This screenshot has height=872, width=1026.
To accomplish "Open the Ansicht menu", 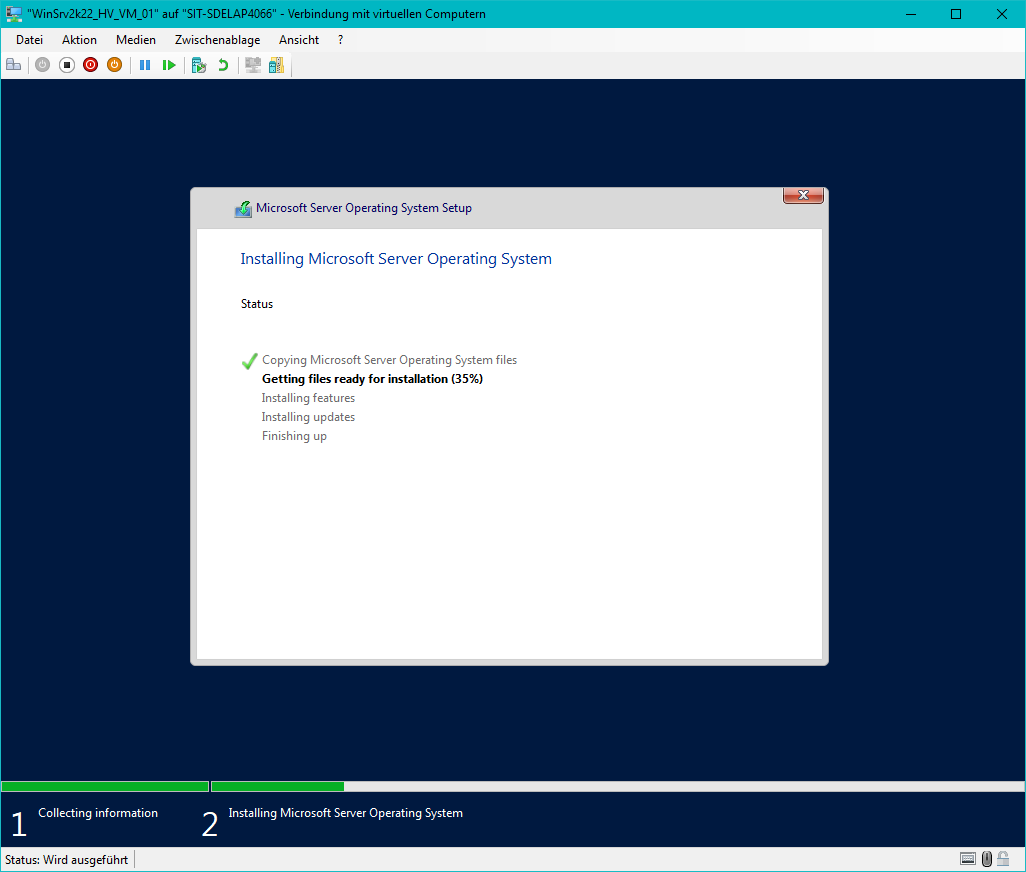I will coord(299,40).
